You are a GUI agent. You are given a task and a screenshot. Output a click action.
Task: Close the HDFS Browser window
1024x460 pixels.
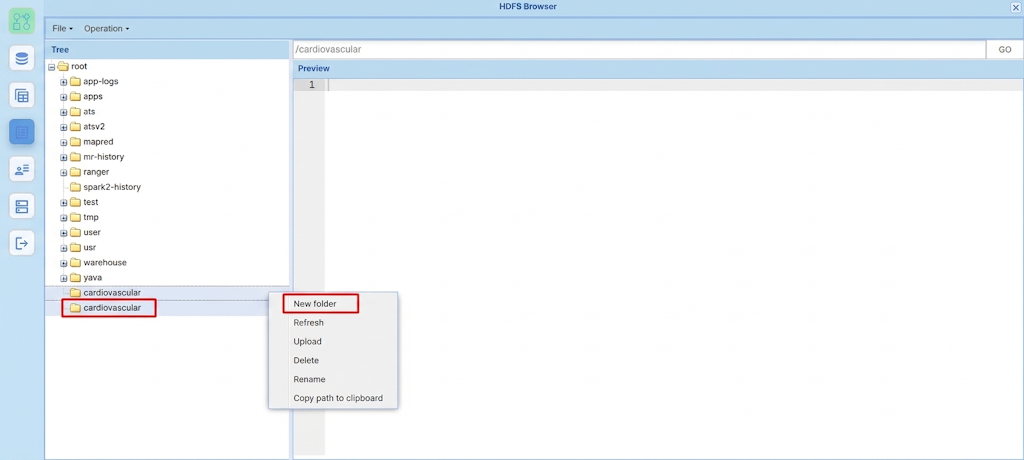[x=1016, y=7]
